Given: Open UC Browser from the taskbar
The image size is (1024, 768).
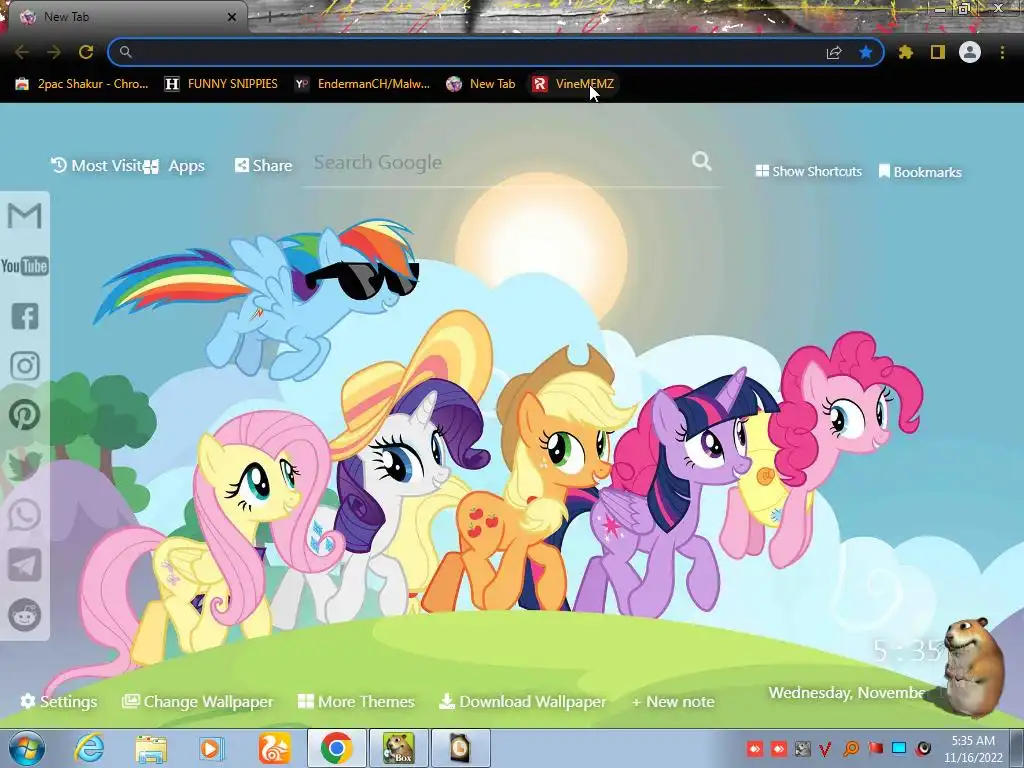Looking at the screenshot, I should 274,749.
